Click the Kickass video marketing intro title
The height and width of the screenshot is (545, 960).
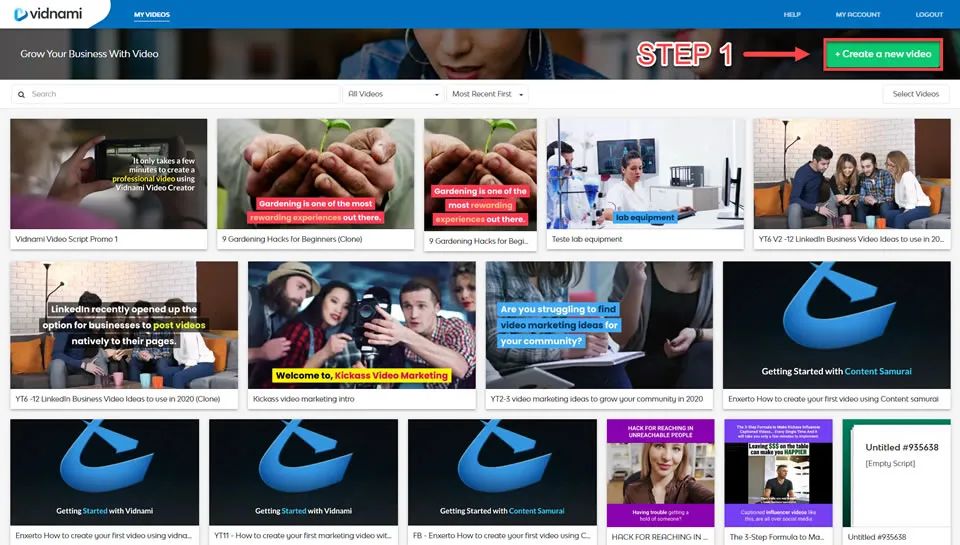point(304,399)
